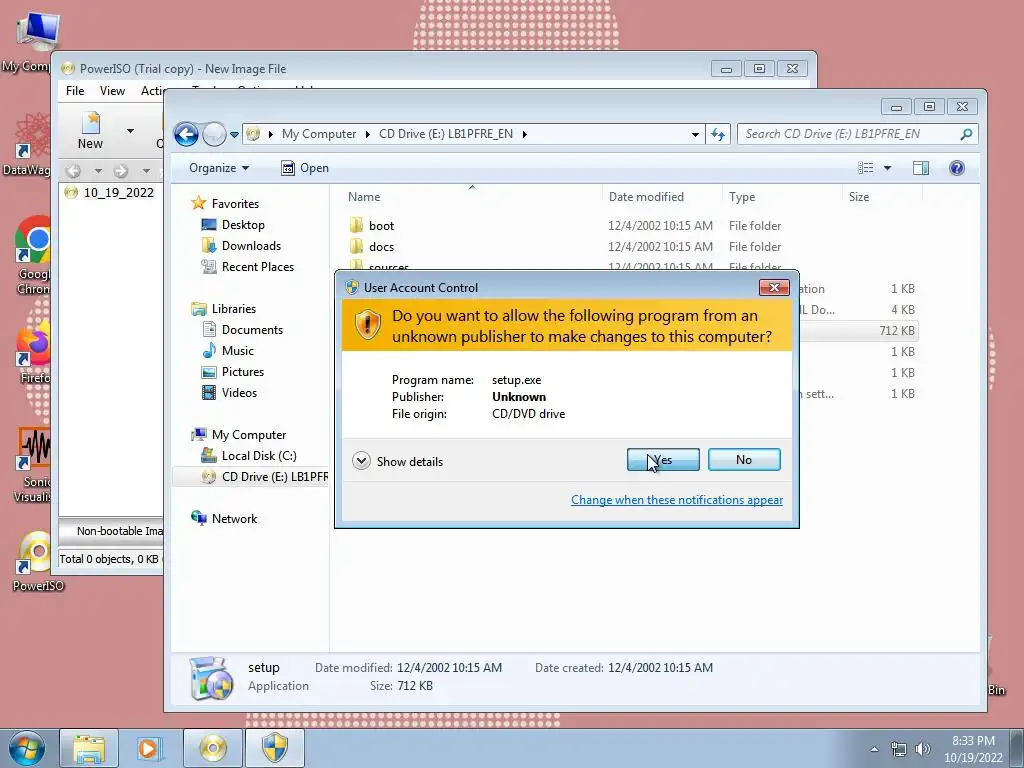
Task: Open the PowerISO File menu
Action: pyautogui.click(x=75, y=91)
